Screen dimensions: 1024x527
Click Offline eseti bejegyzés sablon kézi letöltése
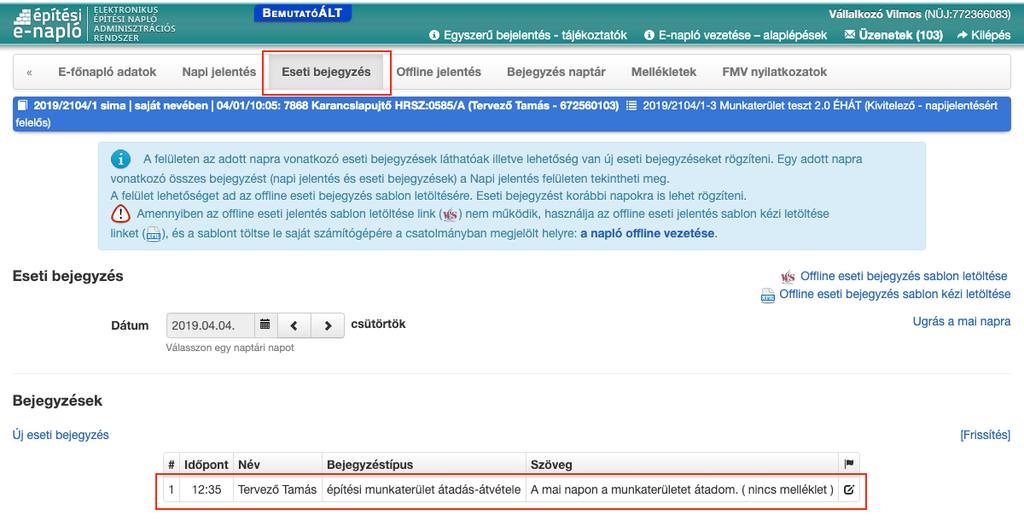(x=895, y=294)
